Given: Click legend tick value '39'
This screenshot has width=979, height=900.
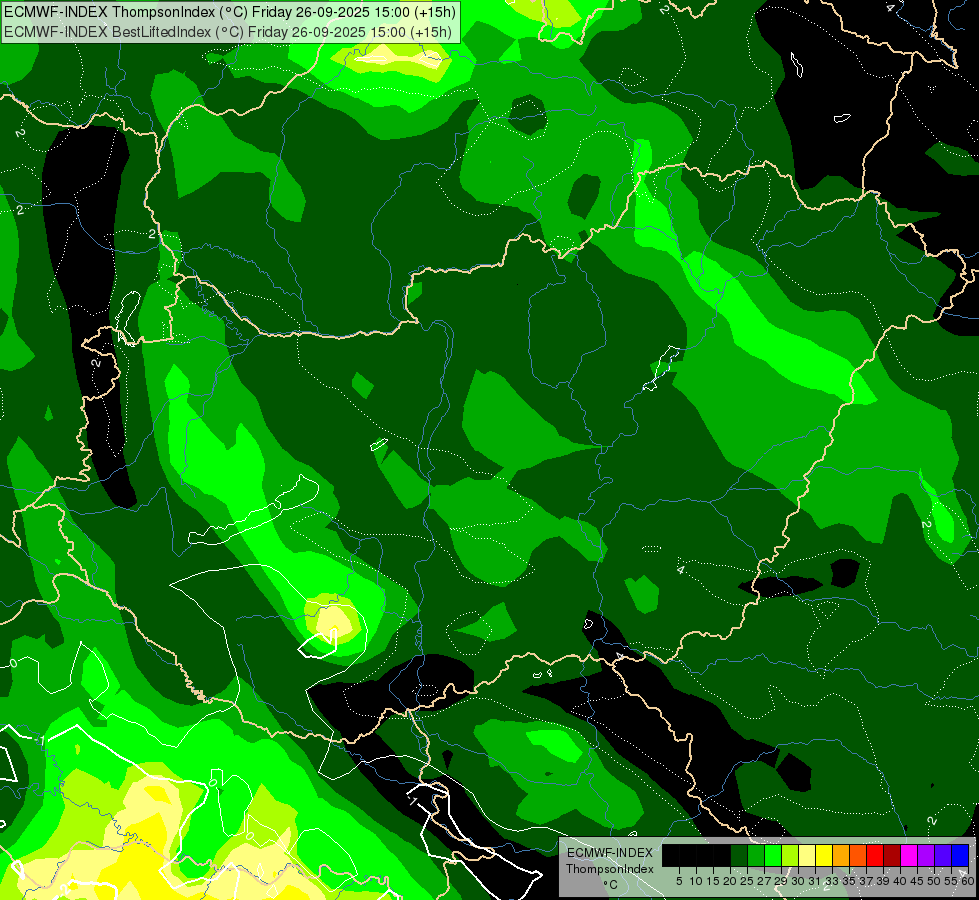Looking at the screenshot, I should (883, 881).
